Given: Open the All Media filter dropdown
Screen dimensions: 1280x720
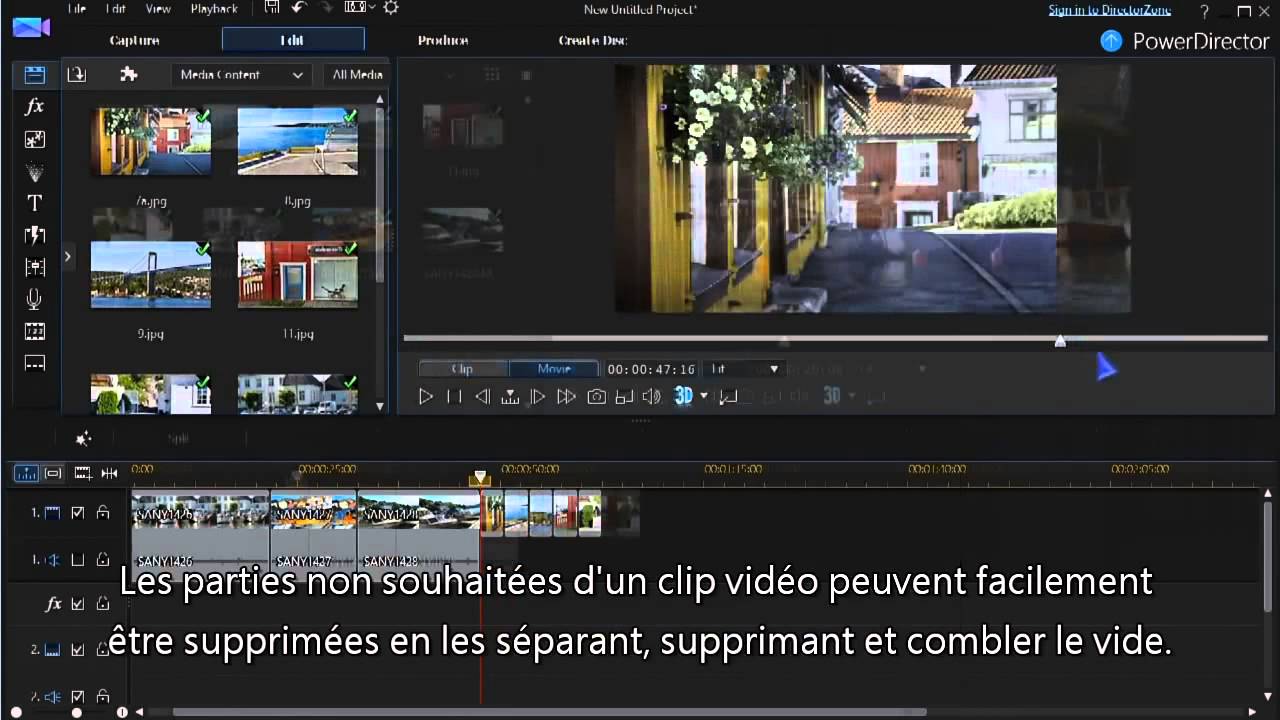Looking at the screenshot, I should (356, 75).
